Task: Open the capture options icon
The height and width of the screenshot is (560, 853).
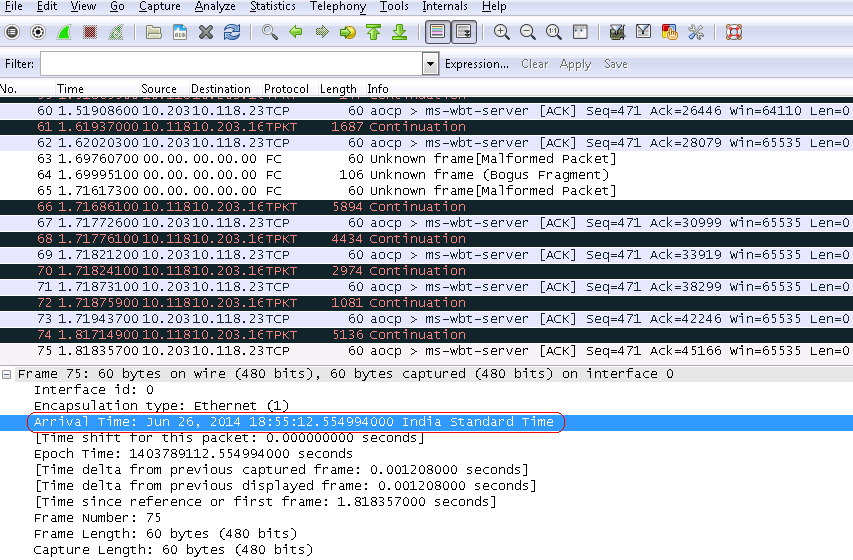Action: pyautogui.click(x=38, y=32)
